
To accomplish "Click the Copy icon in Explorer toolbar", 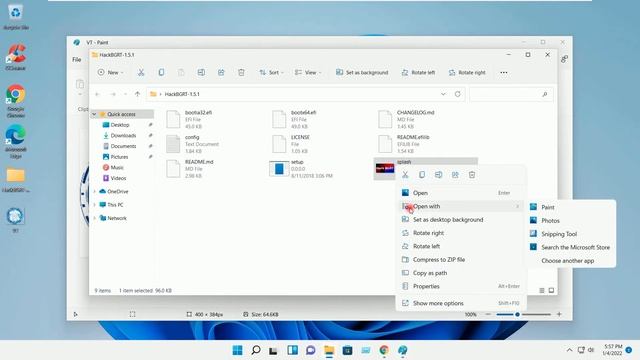I will (161, 72).
